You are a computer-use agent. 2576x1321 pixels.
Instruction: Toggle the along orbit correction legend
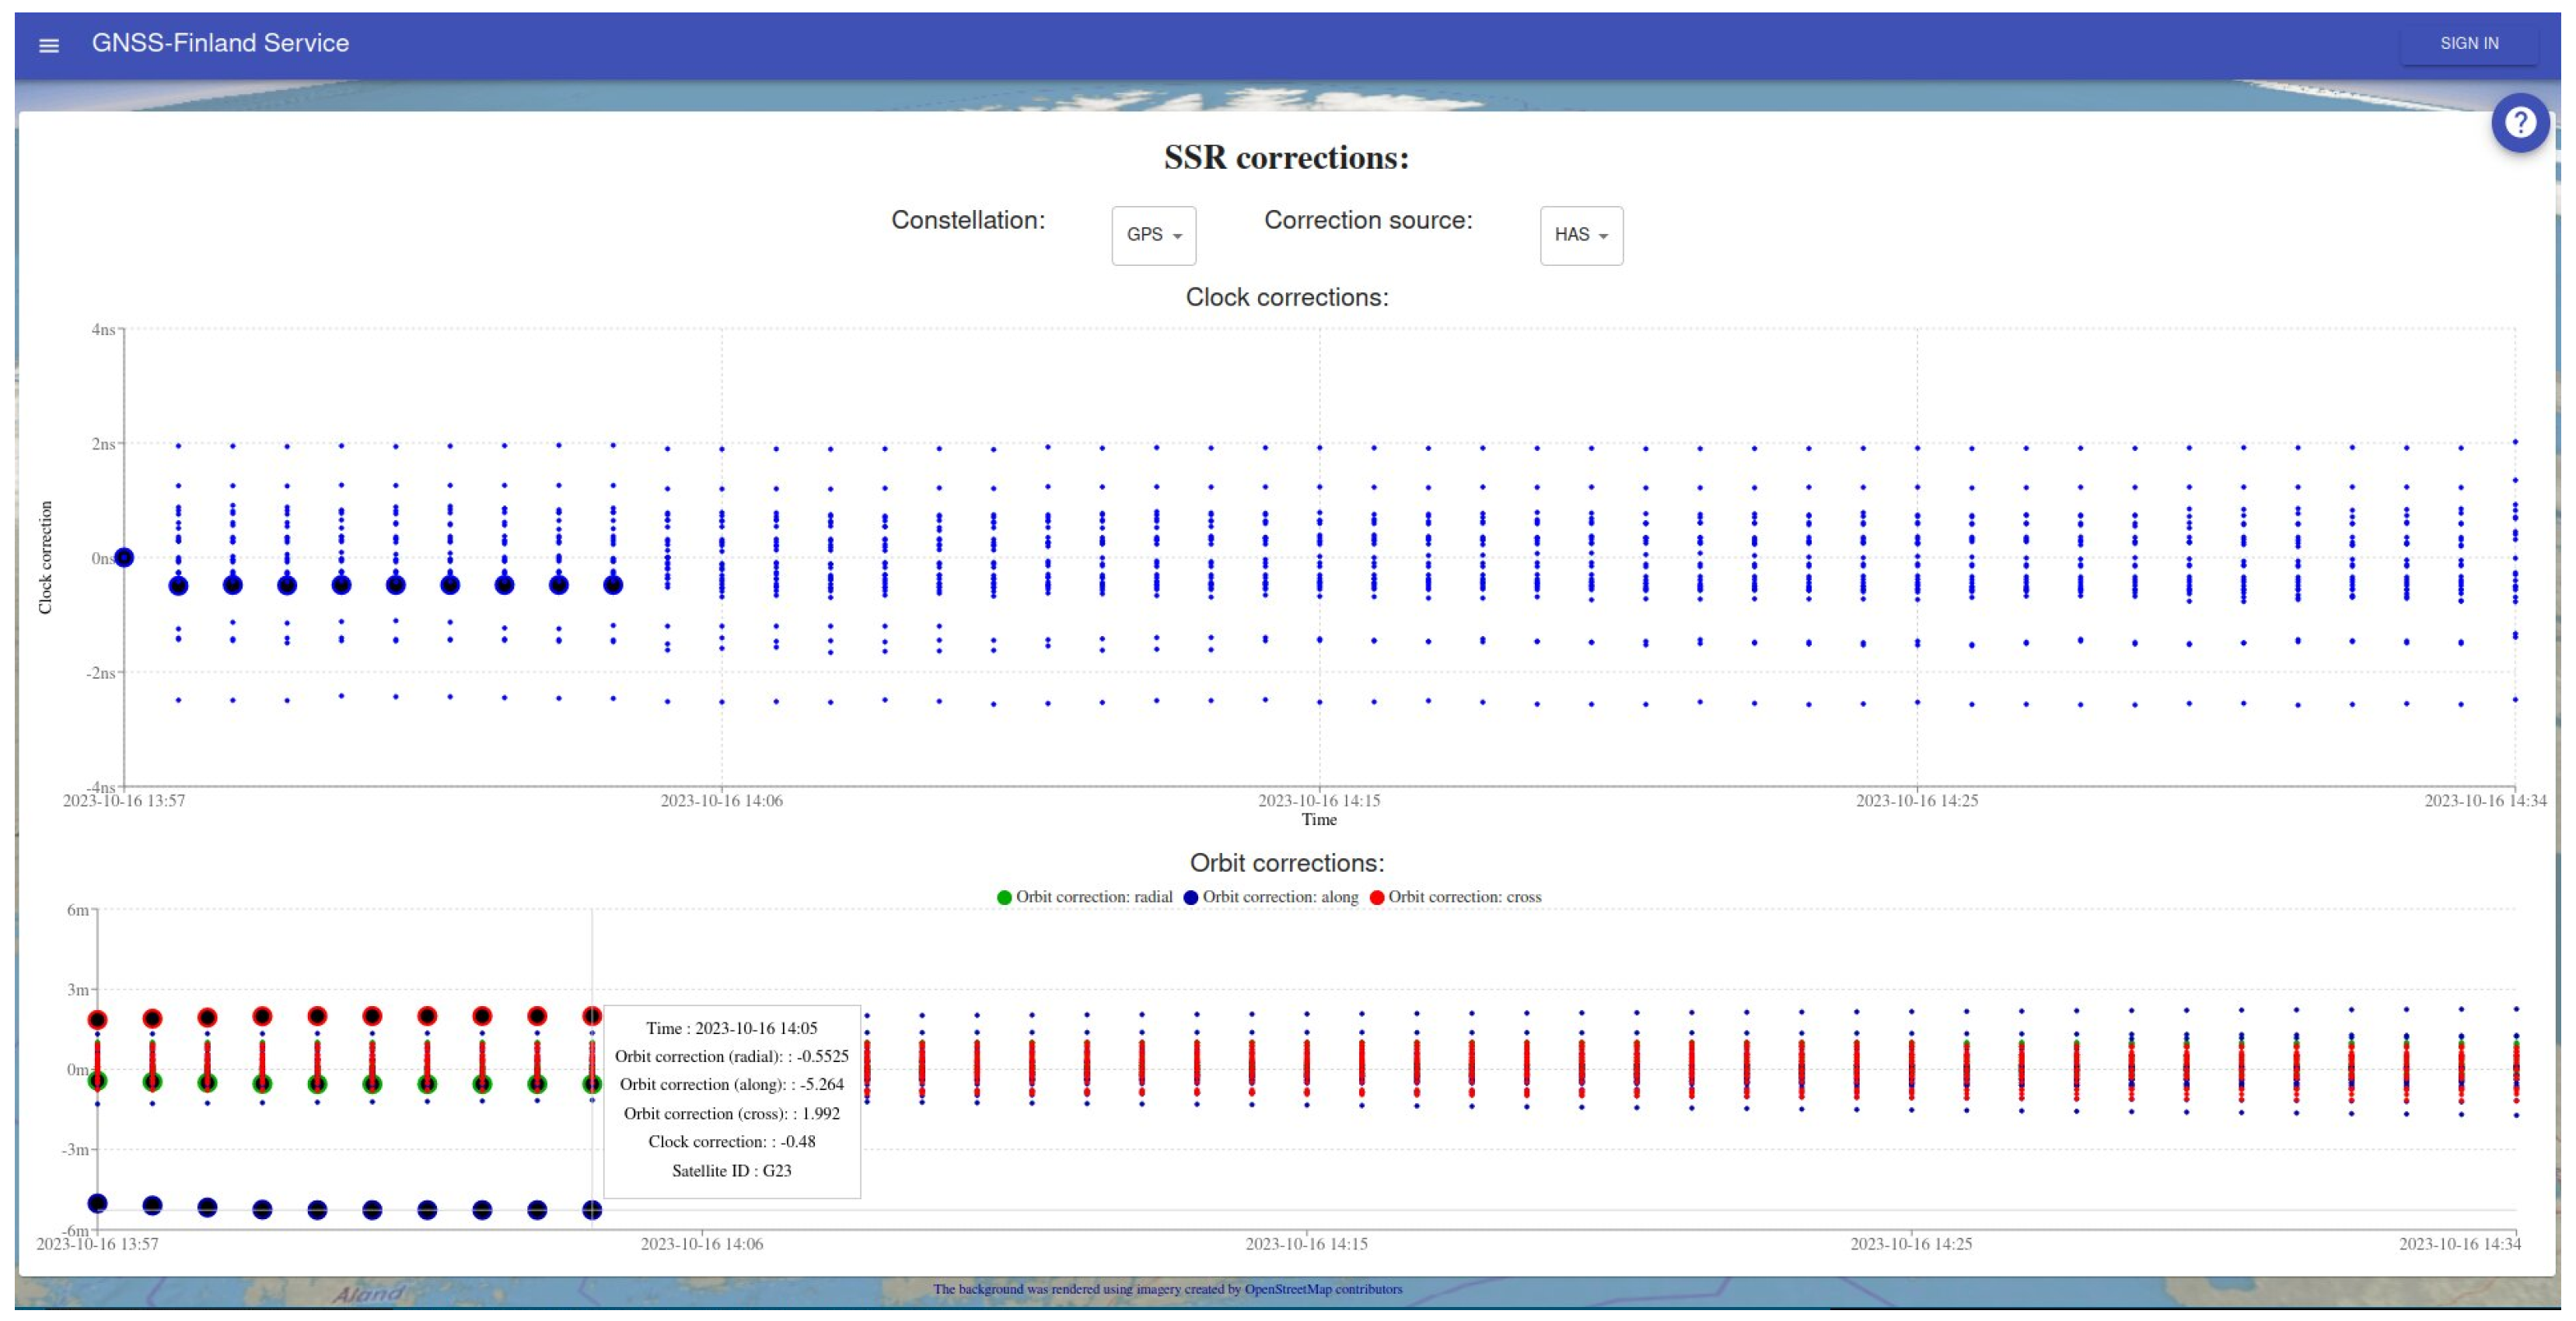tap(1279, 897)
